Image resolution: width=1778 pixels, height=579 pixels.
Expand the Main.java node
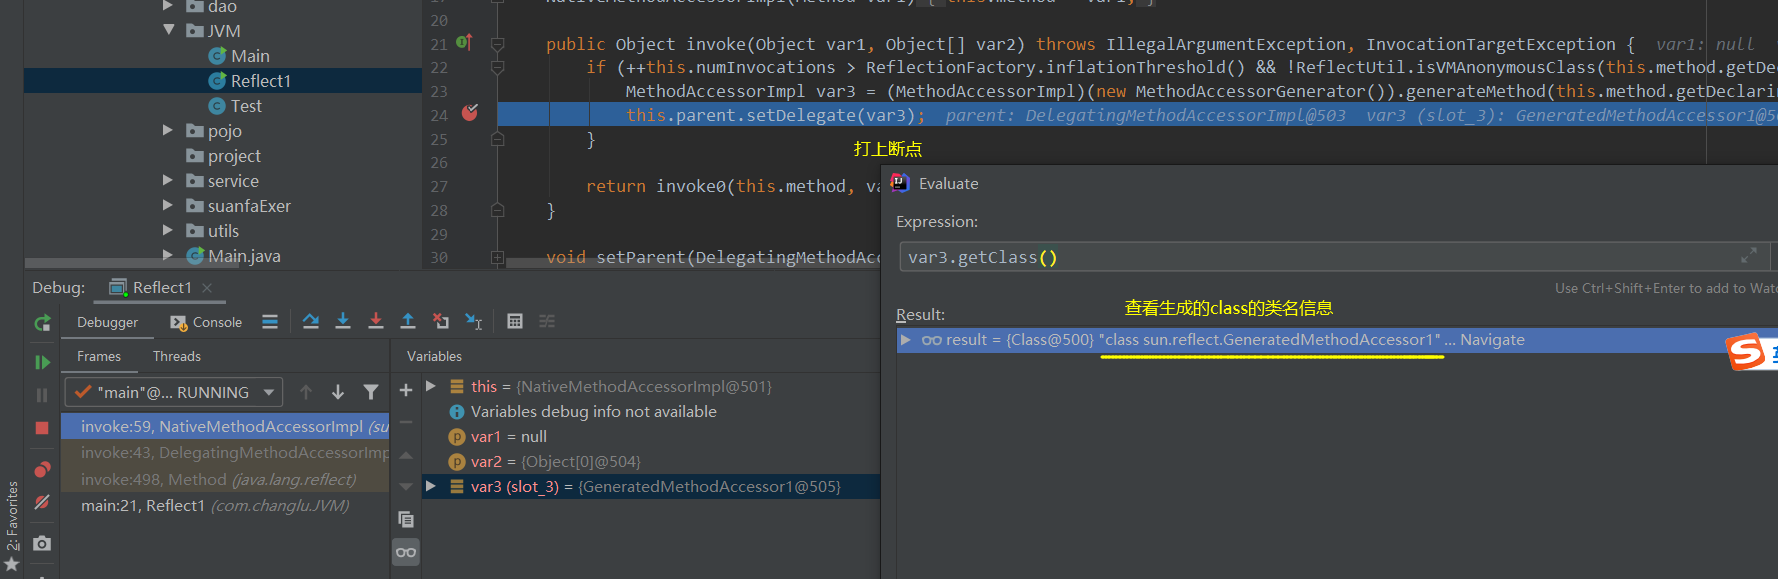[168, 255]
